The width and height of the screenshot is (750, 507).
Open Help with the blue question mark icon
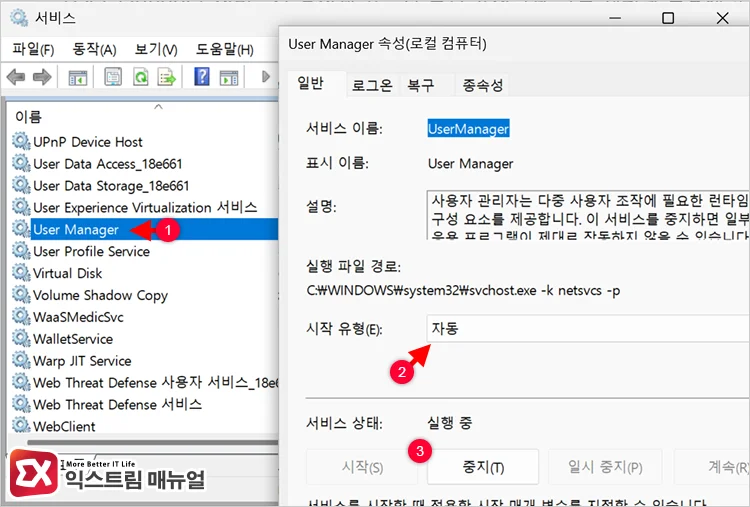point(202,77)
